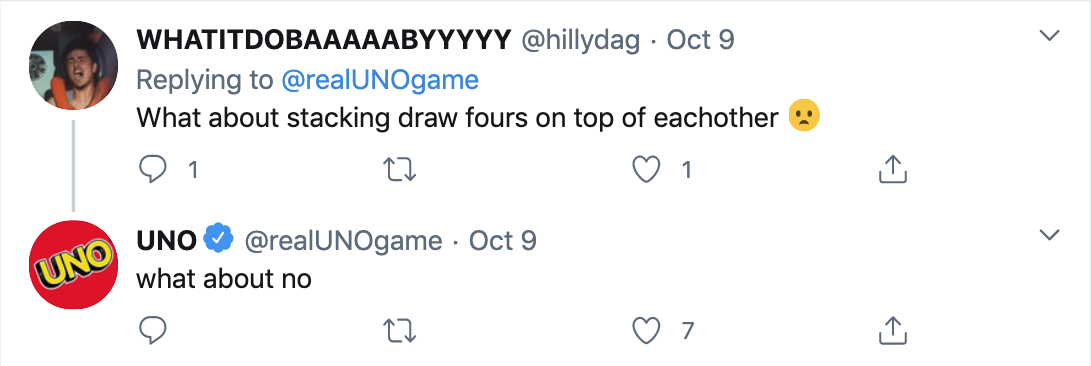Open more options chevron on UNO's tweet
The image size is (1091, 366).
[1049, 235]
